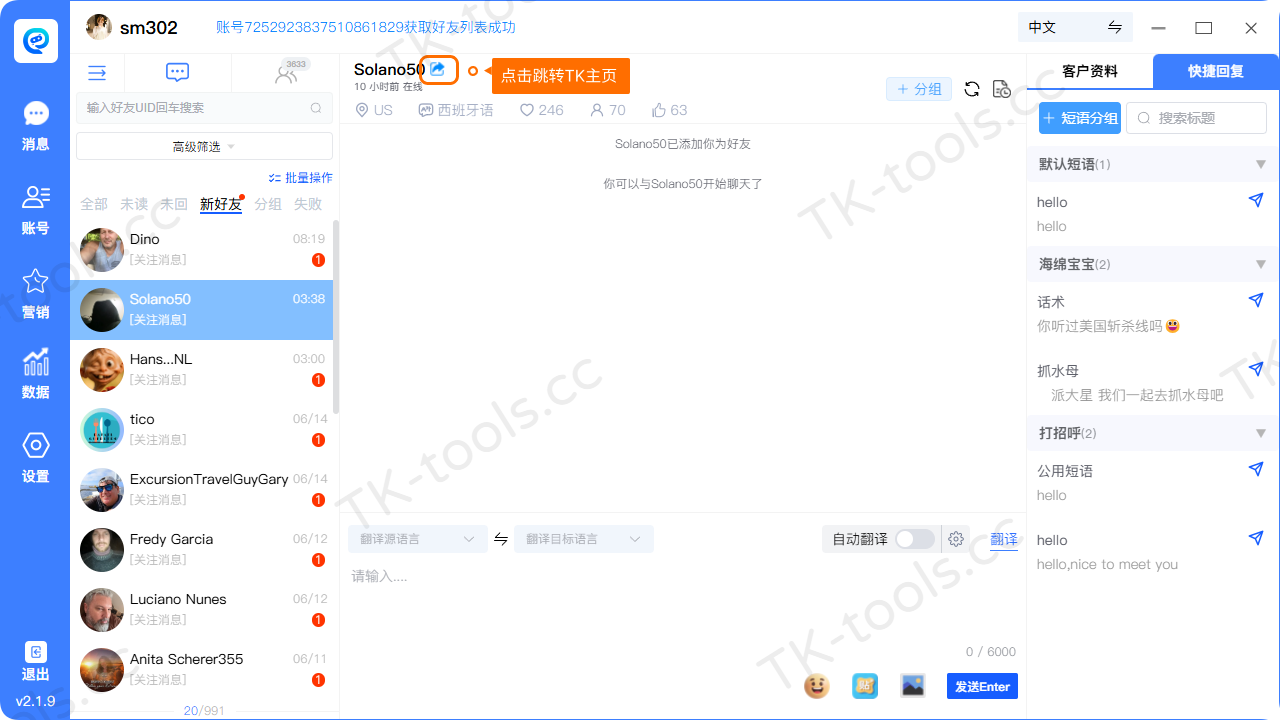Screen dimensions: 1280x720
Task: Focus the 搜索标题 search title field
Action: click(1196, 118)
